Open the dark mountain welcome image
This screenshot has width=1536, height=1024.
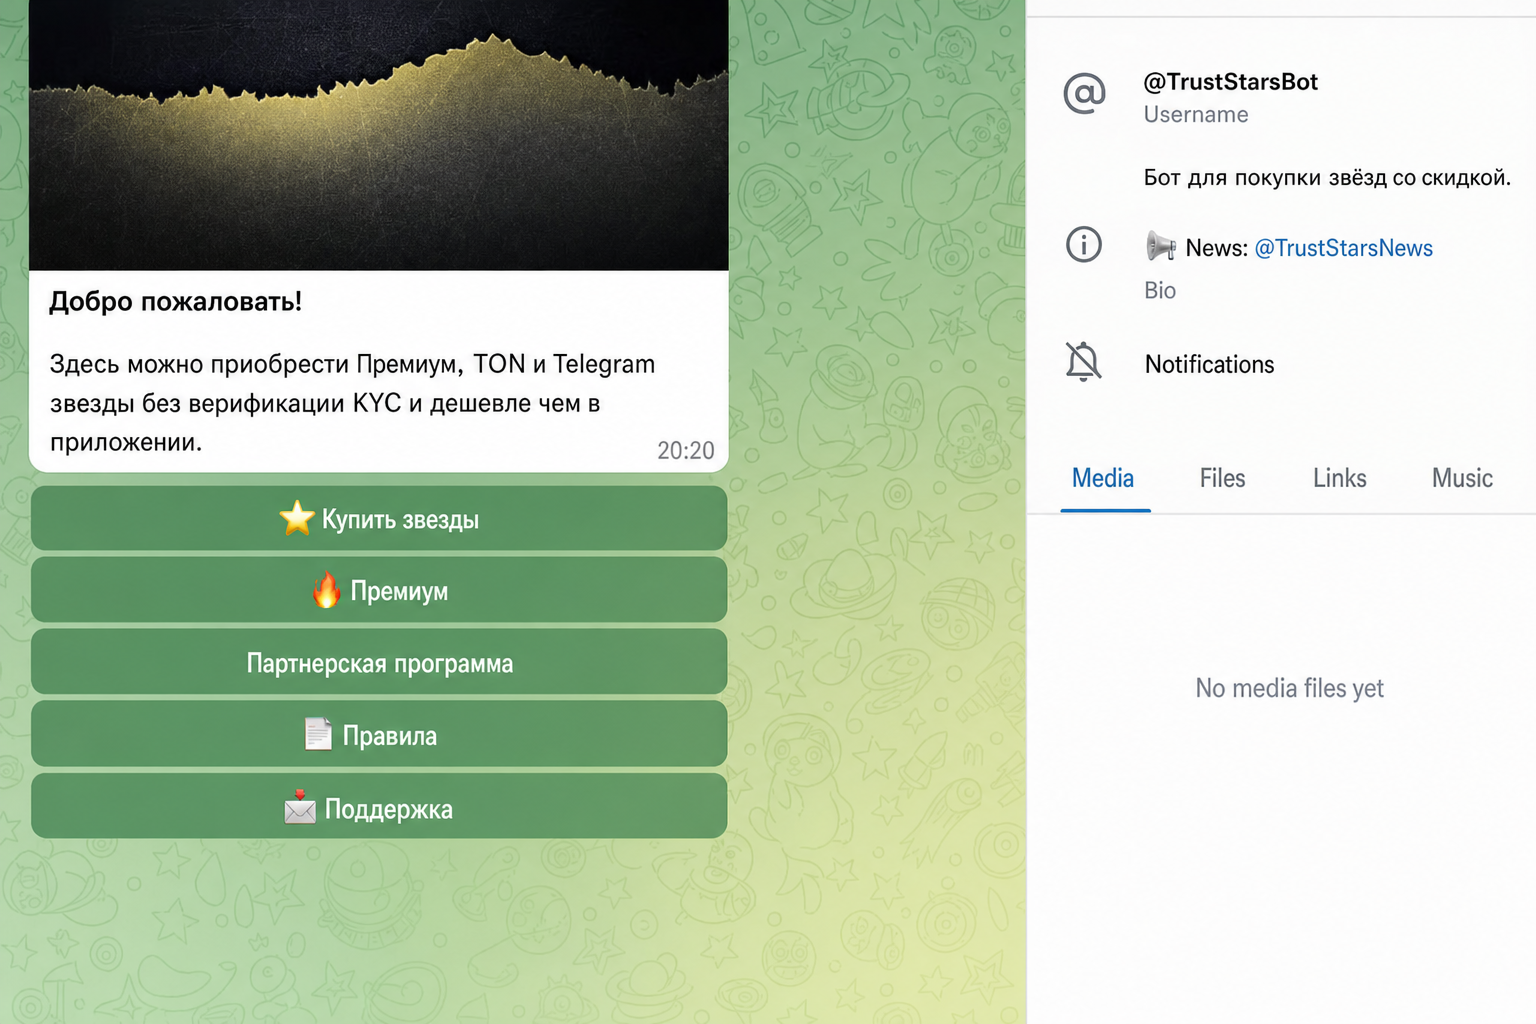click(x=379, y=135)
